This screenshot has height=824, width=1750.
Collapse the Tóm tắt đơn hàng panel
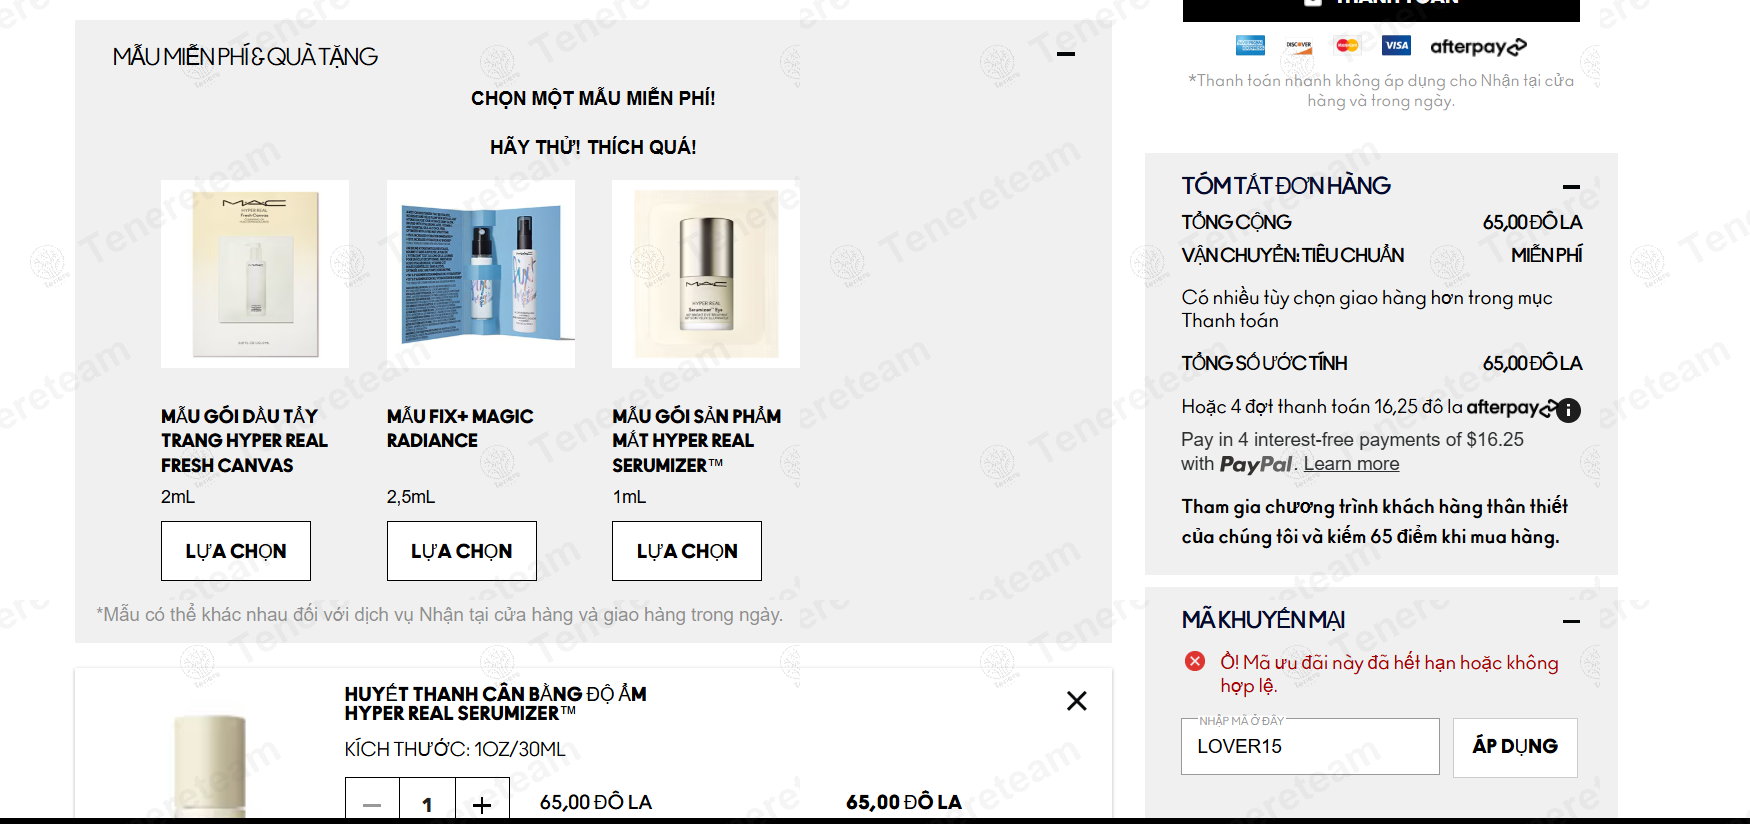click(1571, 187)
